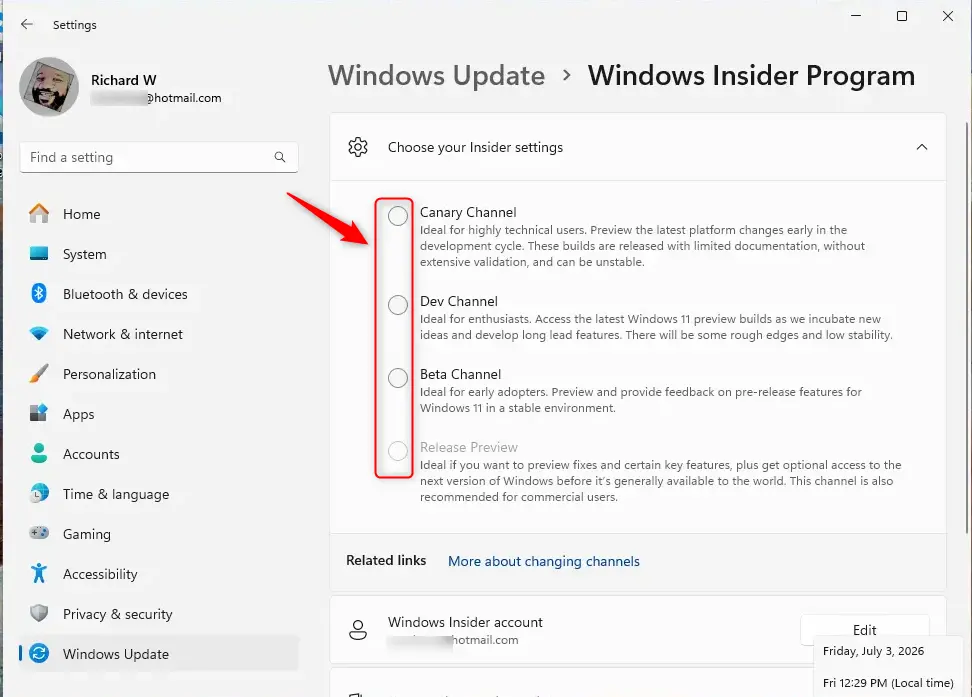
Task: Click the Accessibility figure icon
Action: pos(39,573)
